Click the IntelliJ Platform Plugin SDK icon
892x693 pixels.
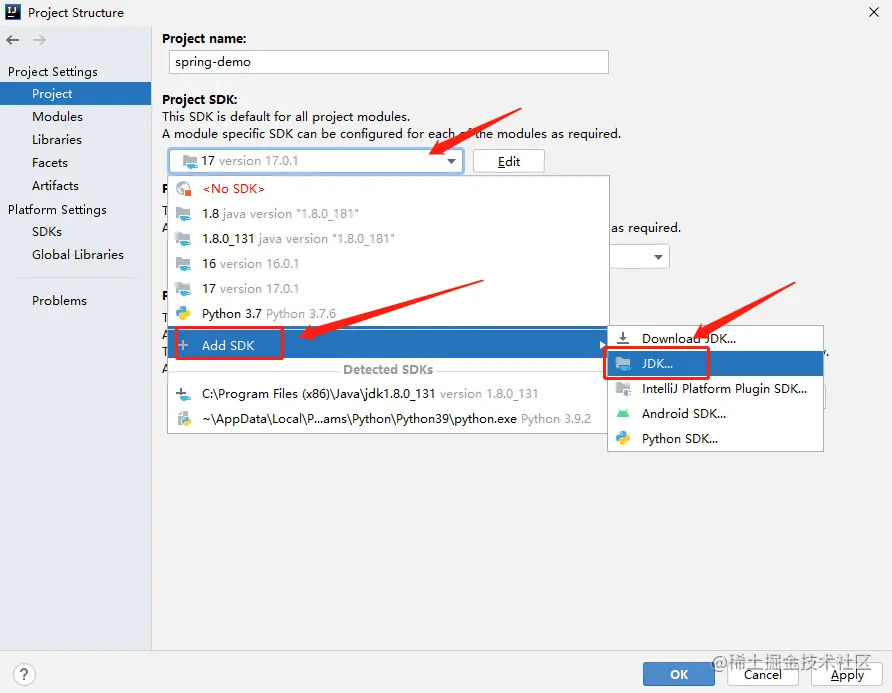pyautogui.click(x=623, y=389)
